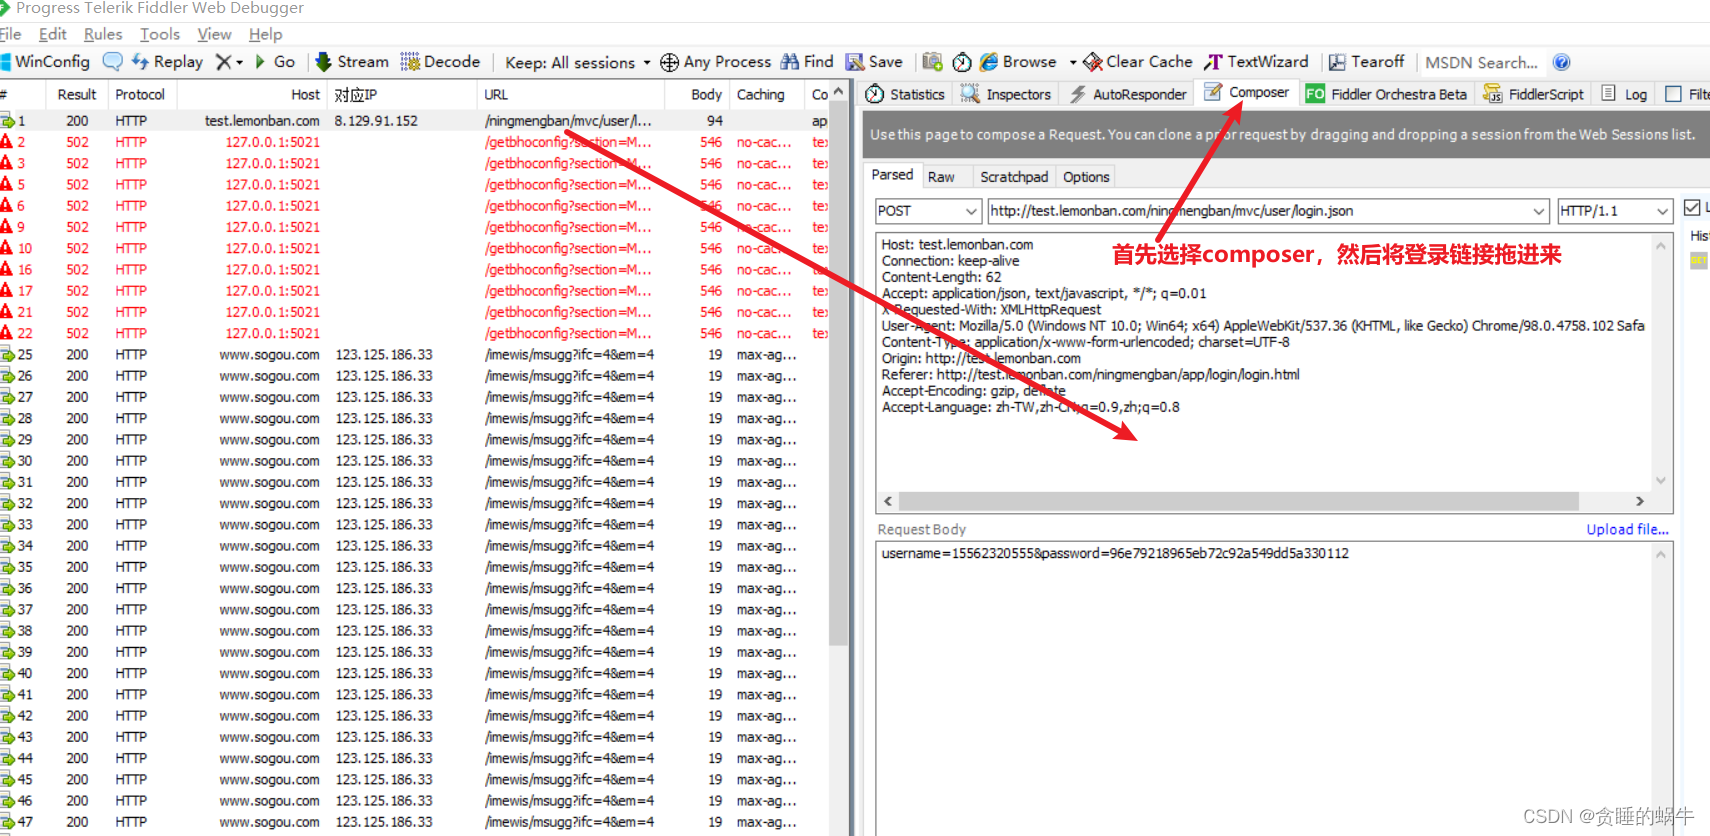Select failed session number 2

click(x=414, y=142)
